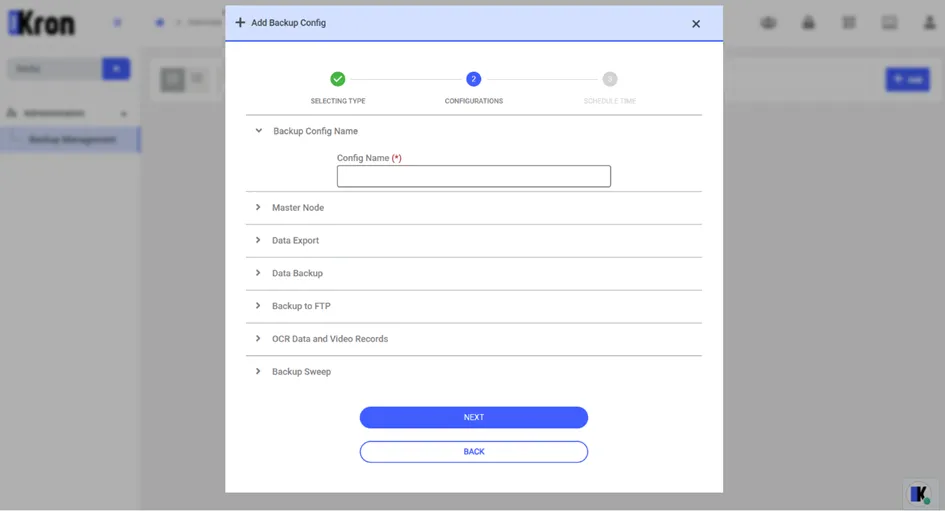Click the SELECTING TYPE step label
945x511 pixels.
[x=338, y=101]
